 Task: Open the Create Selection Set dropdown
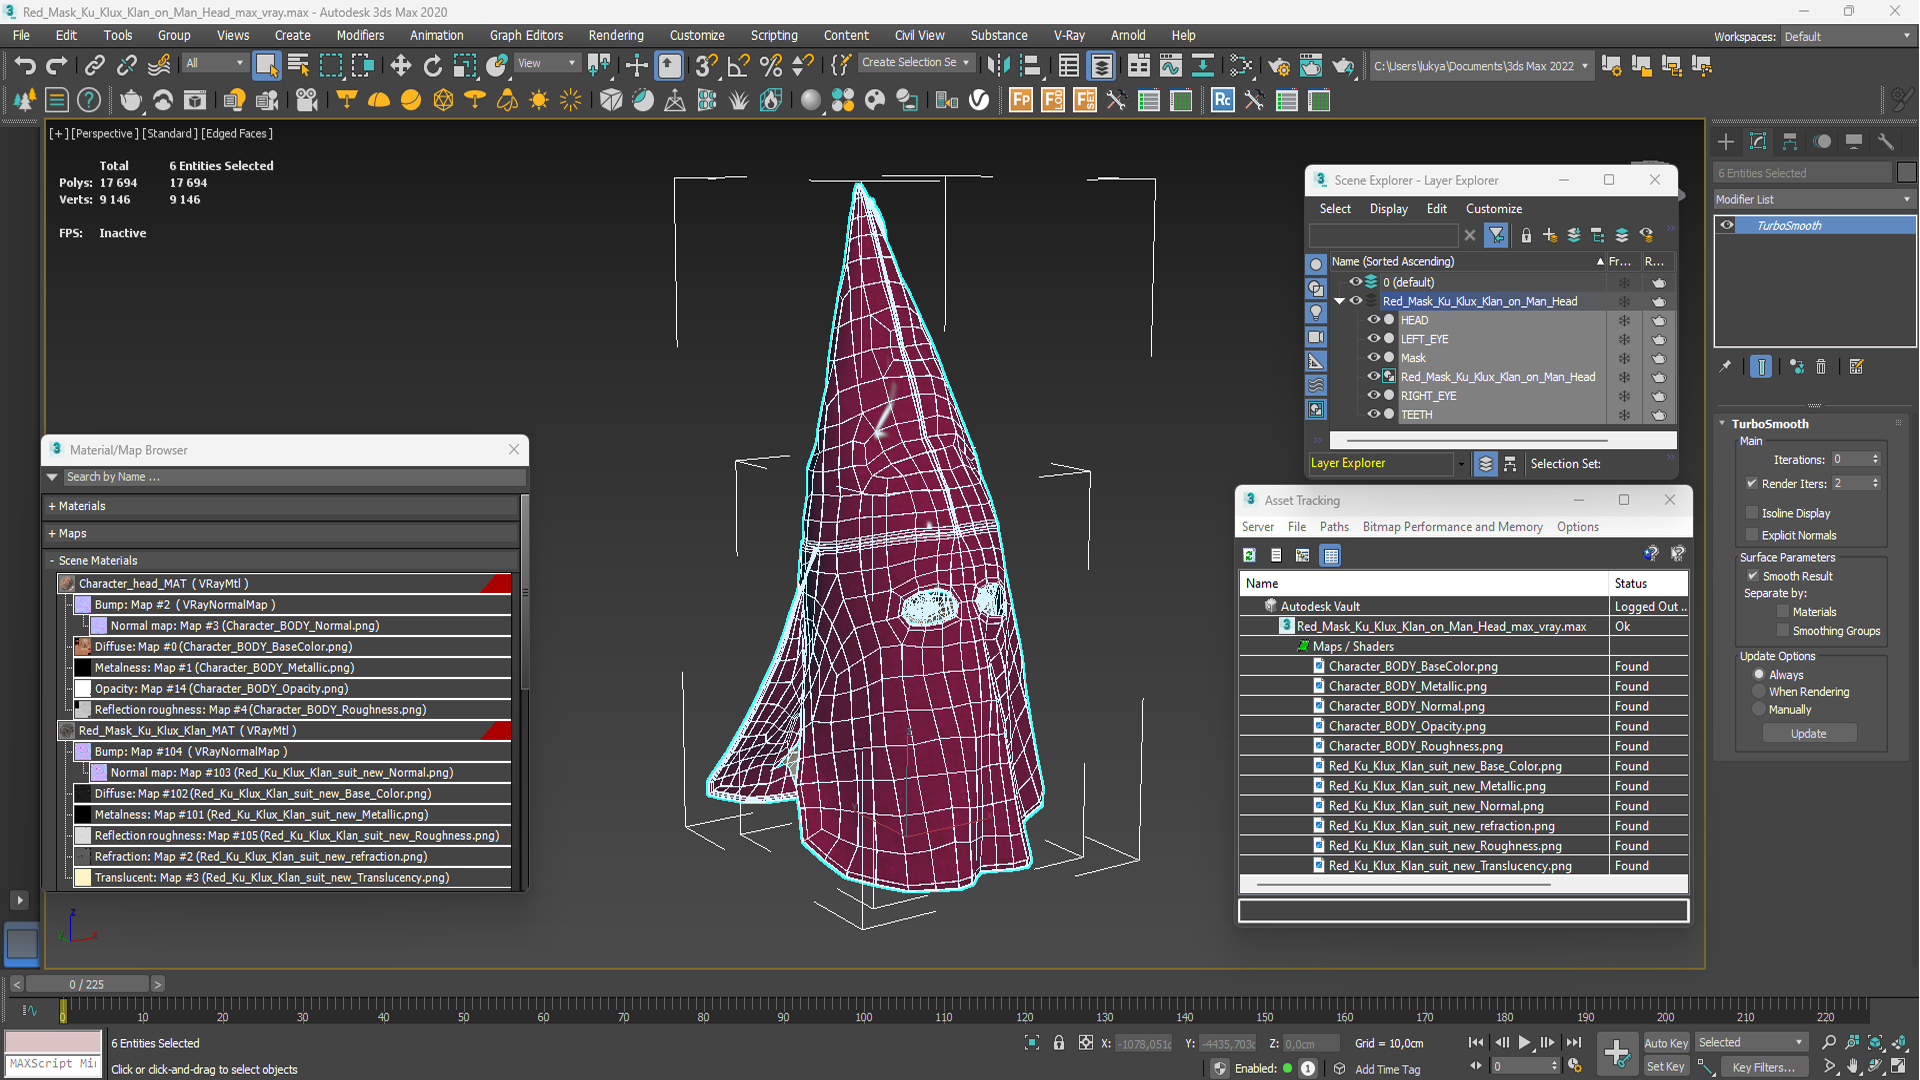[x=915, y=63]
